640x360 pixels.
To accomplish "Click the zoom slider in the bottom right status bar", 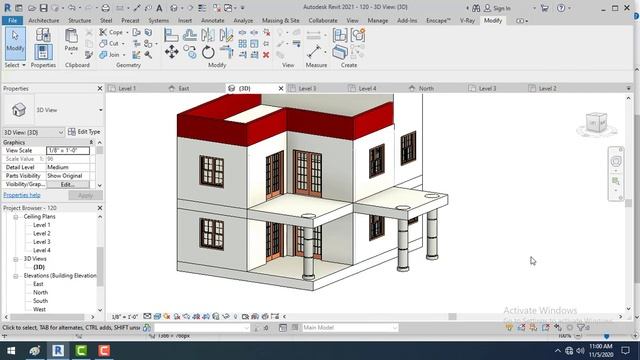I will [x=607, y=336].
